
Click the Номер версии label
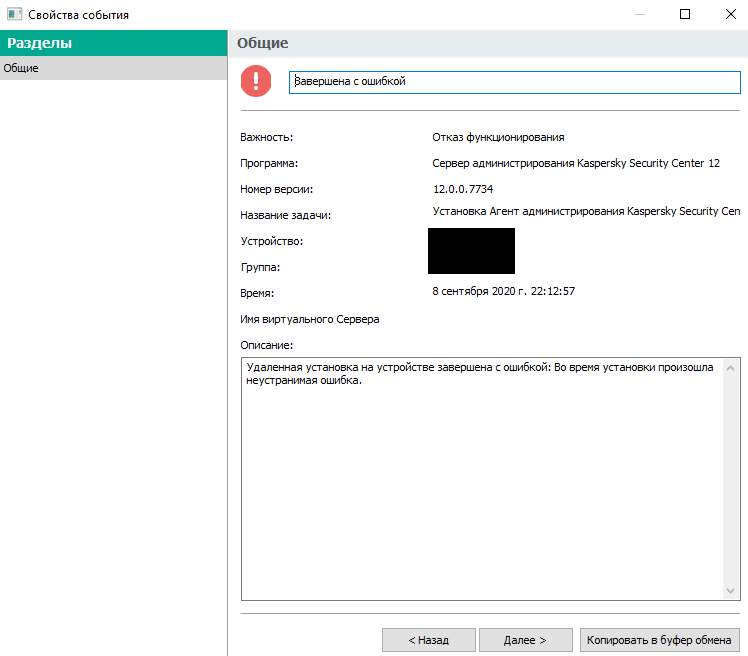[277, 189]
